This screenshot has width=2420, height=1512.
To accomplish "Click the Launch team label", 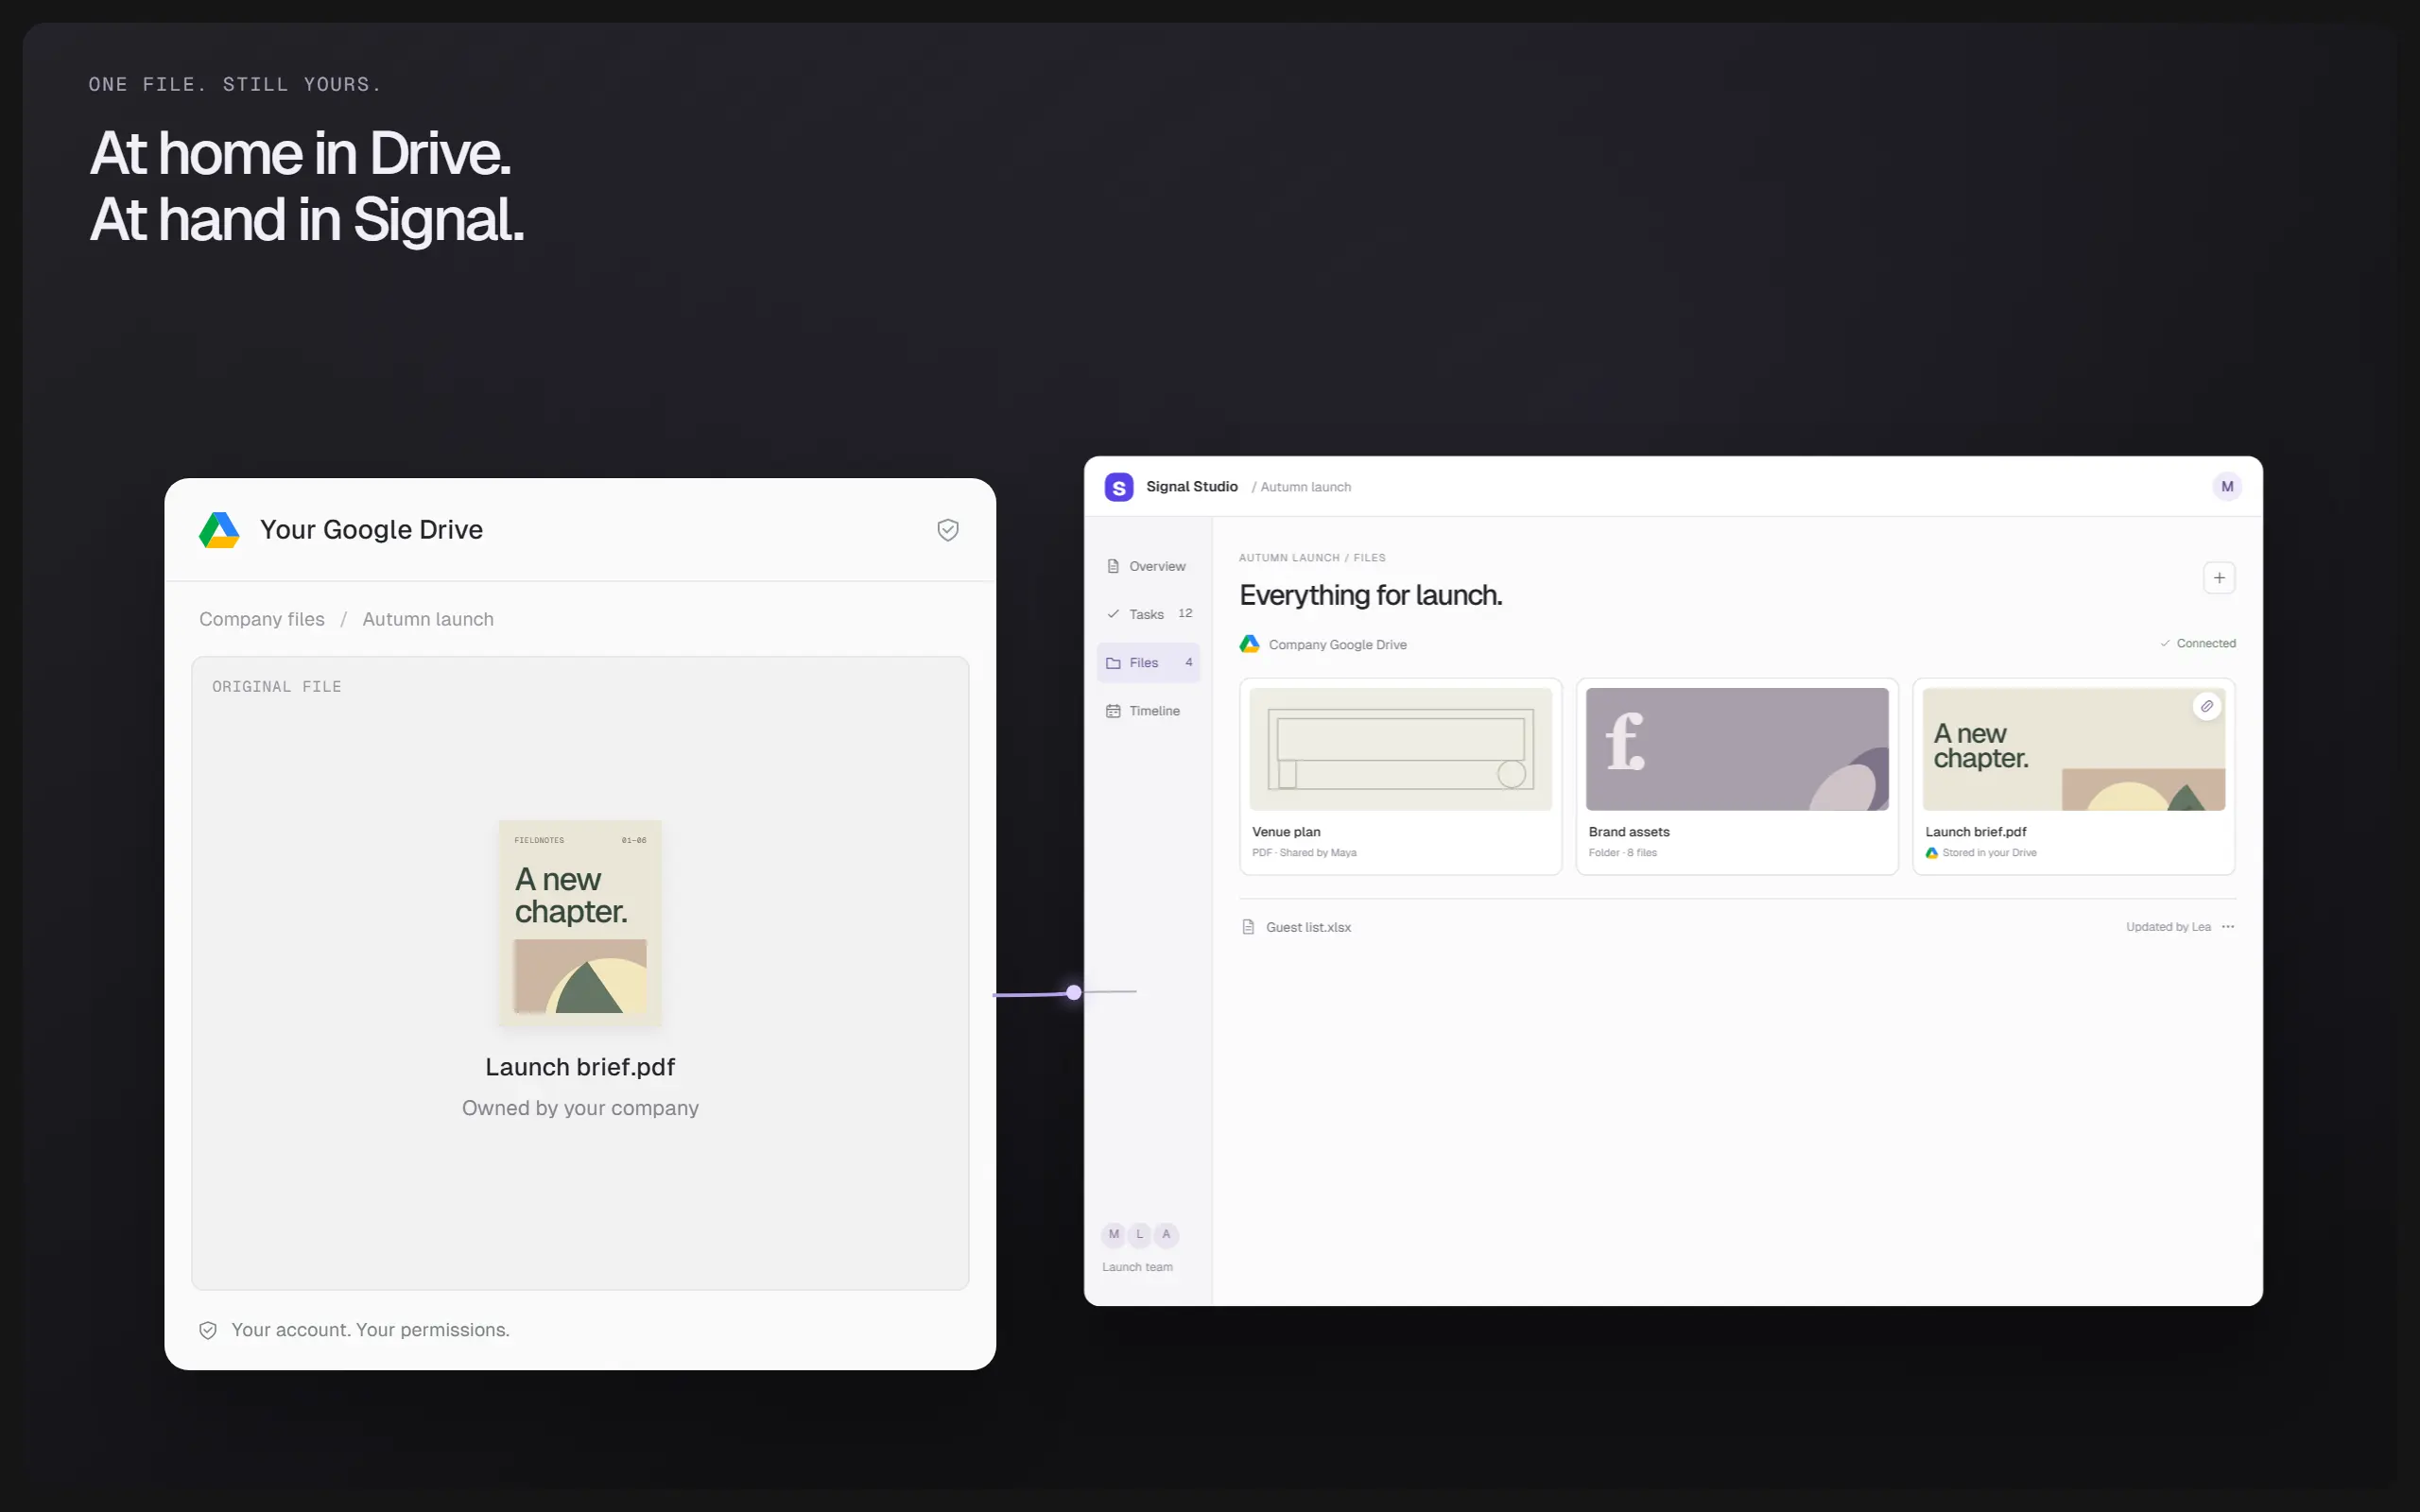I will coord(1137,1267).
